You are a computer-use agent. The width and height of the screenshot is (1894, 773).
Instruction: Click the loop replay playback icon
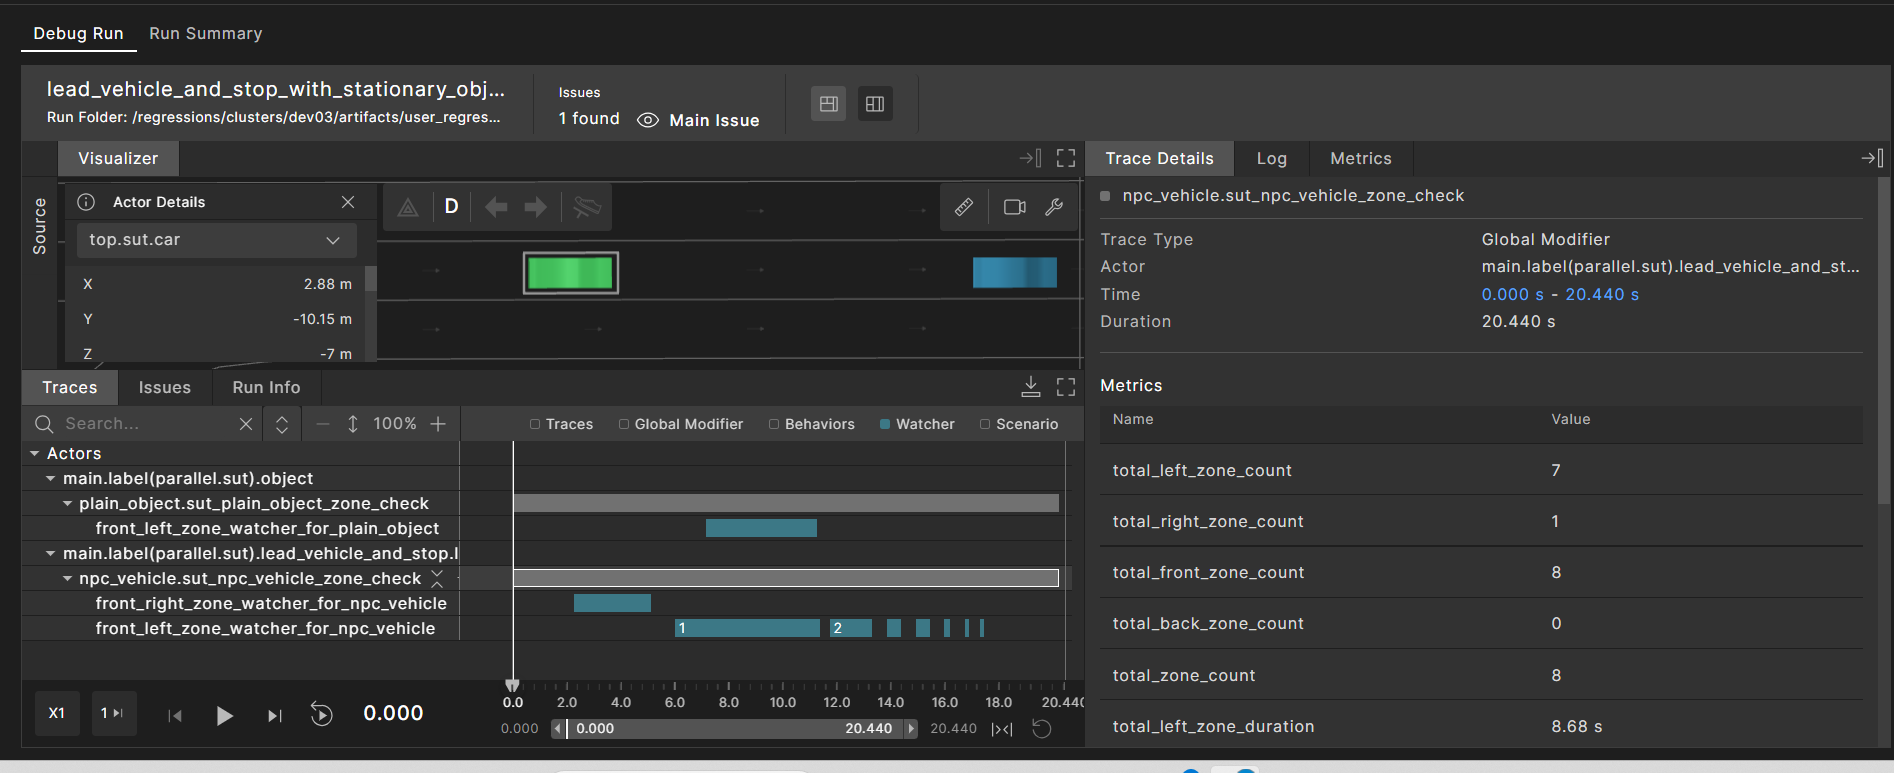[321, 714]
